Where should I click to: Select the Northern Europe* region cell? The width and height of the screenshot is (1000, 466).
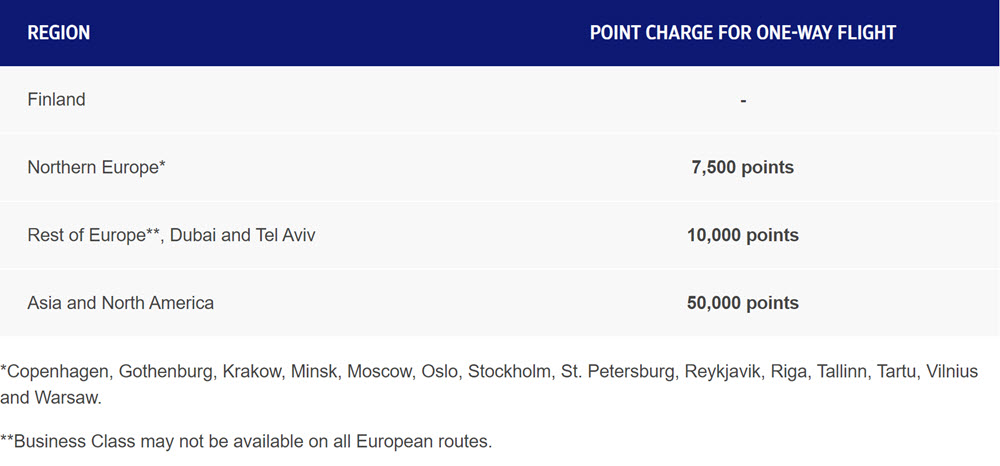tap(96, 167)
